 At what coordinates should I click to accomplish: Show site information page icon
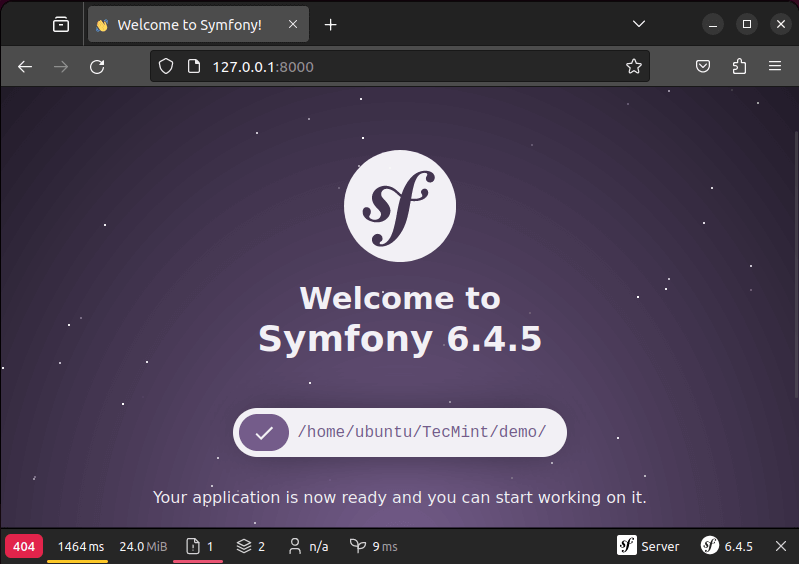pyautogui.click(x=194, y=66)
